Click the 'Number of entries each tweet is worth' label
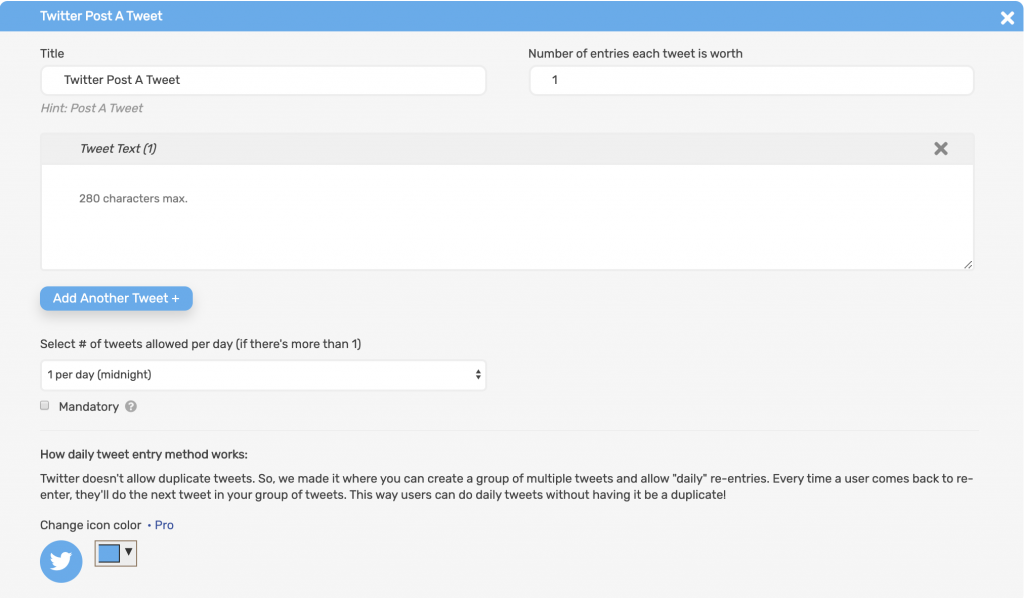This screenshot has height=598, width=1024. pos(635,54)
